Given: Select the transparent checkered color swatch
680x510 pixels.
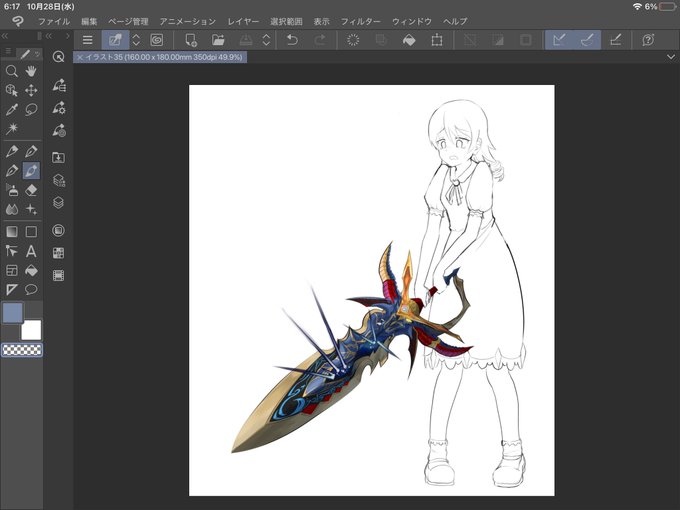Looking at the screenshot, I should [x=22, y=350].
